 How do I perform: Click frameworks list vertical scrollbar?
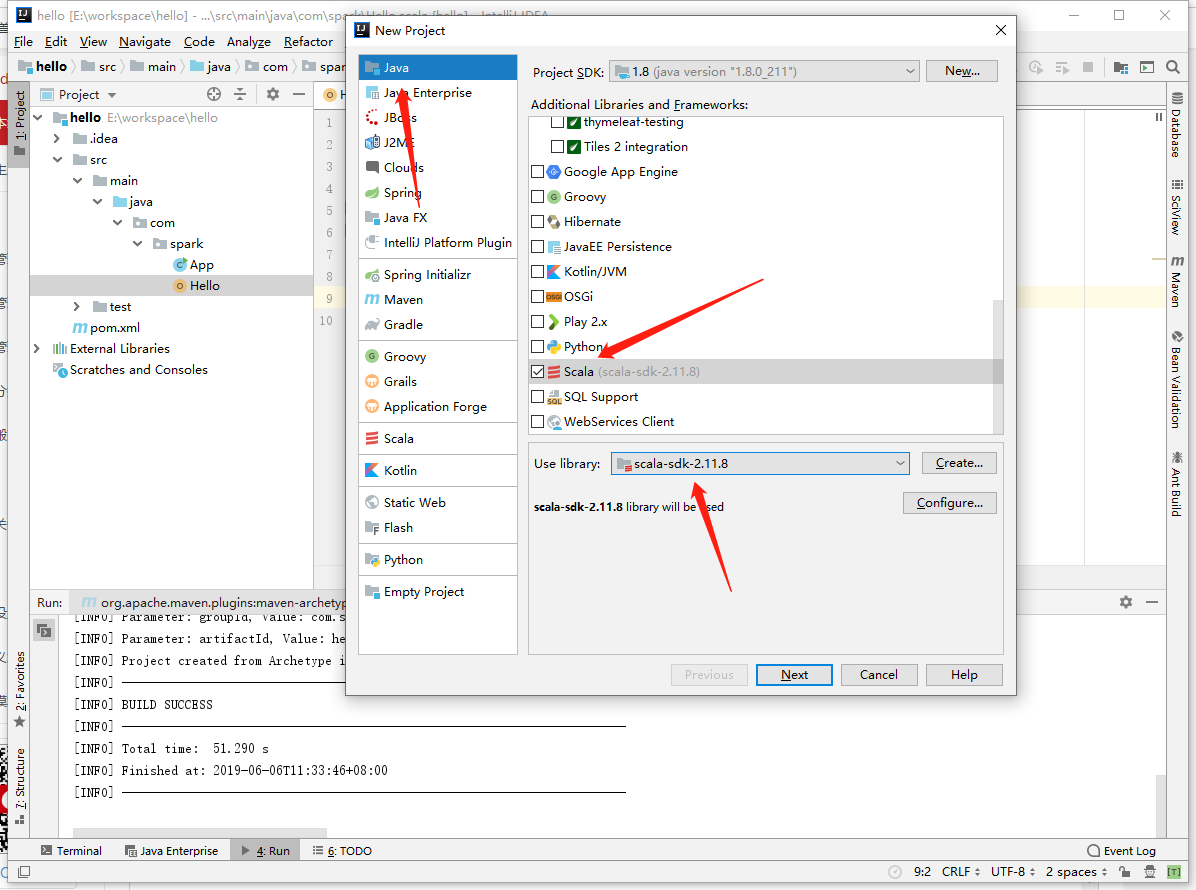[x=998, y=366]
